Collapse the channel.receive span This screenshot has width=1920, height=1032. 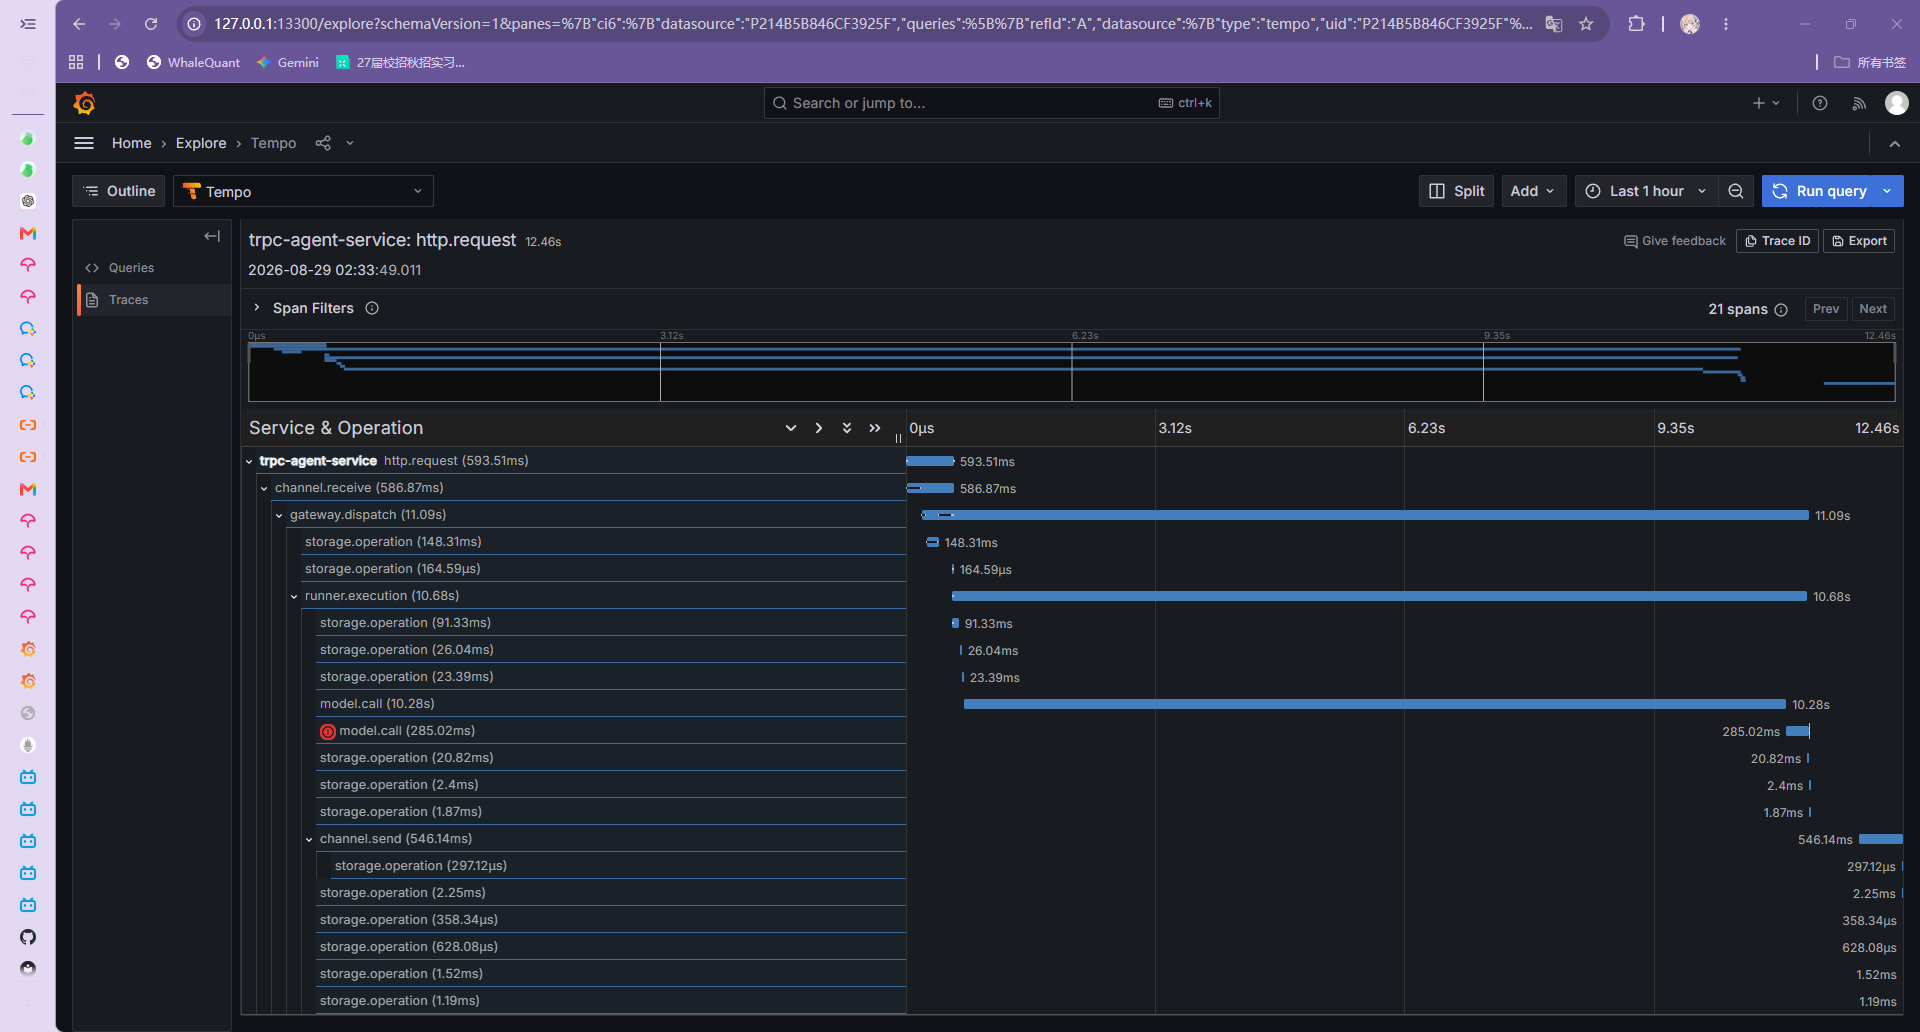point(264,488)
